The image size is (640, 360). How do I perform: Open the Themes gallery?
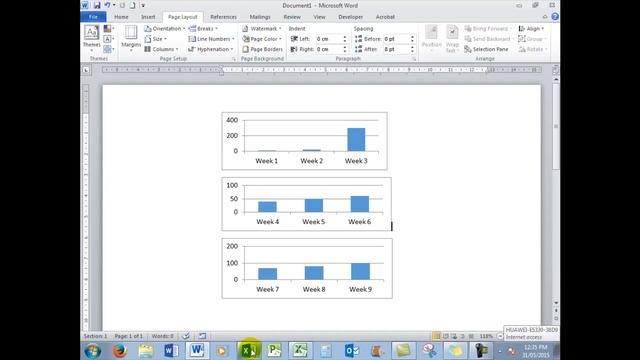pyautogui.click(x=91, y=38)
